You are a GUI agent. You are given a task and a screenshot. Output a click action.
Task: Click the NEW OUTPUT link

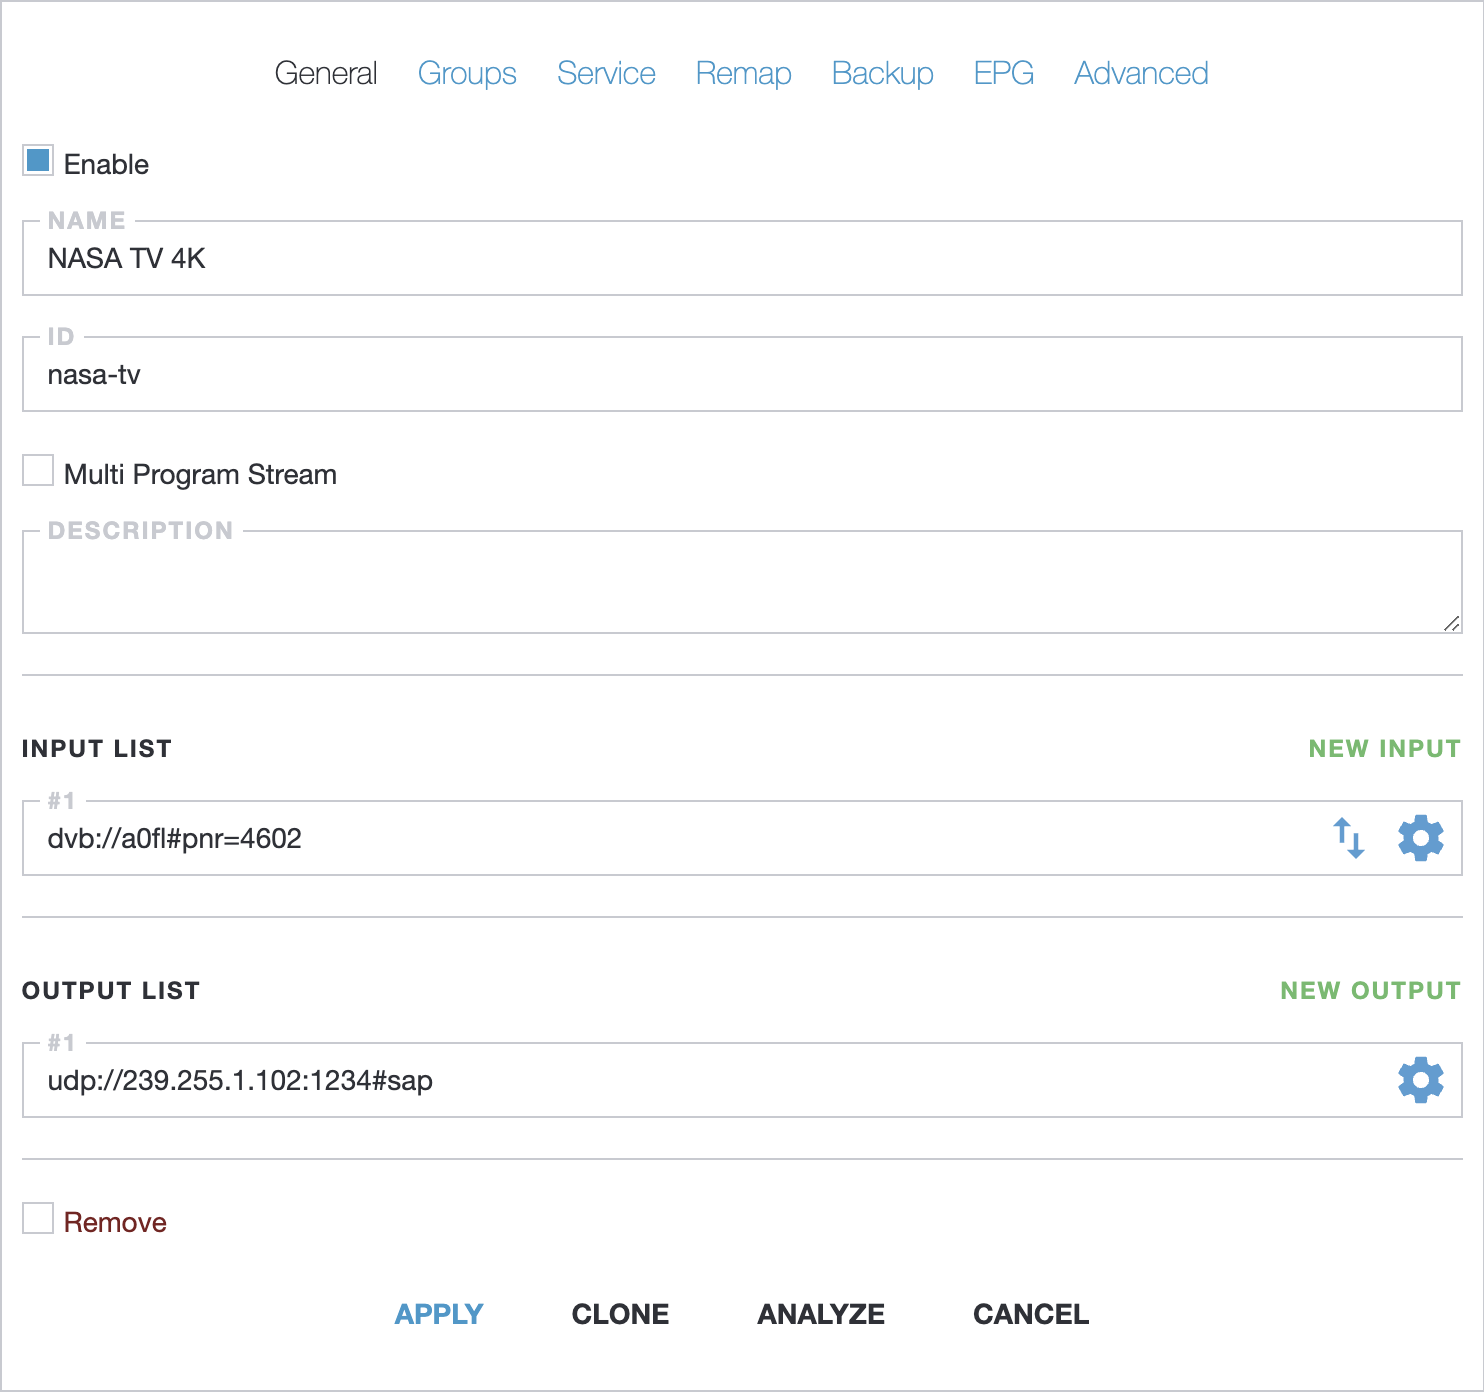pos(1371,991)
